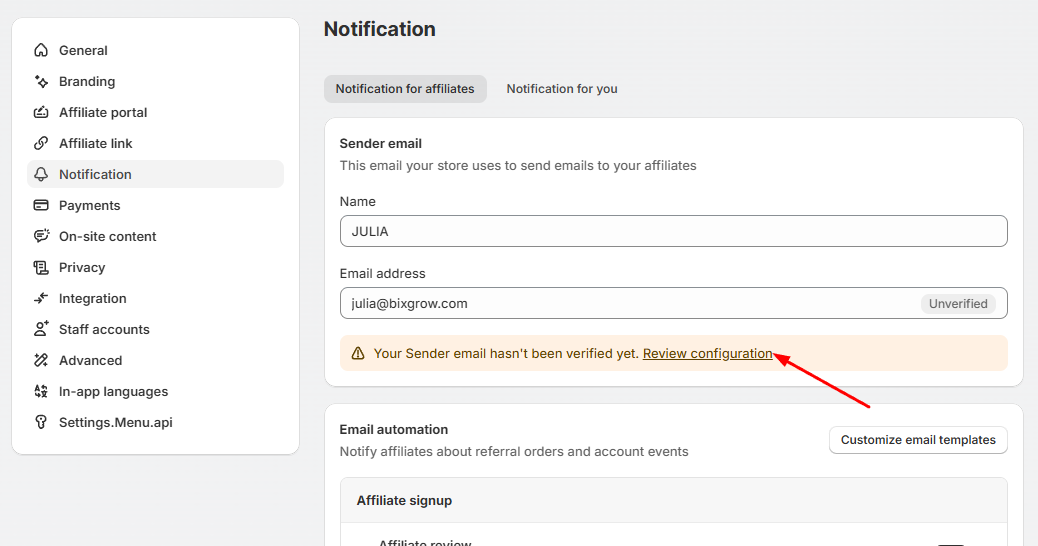Click the Integration arrows icon
This screenshot has width=1038, height=546.
41,298
